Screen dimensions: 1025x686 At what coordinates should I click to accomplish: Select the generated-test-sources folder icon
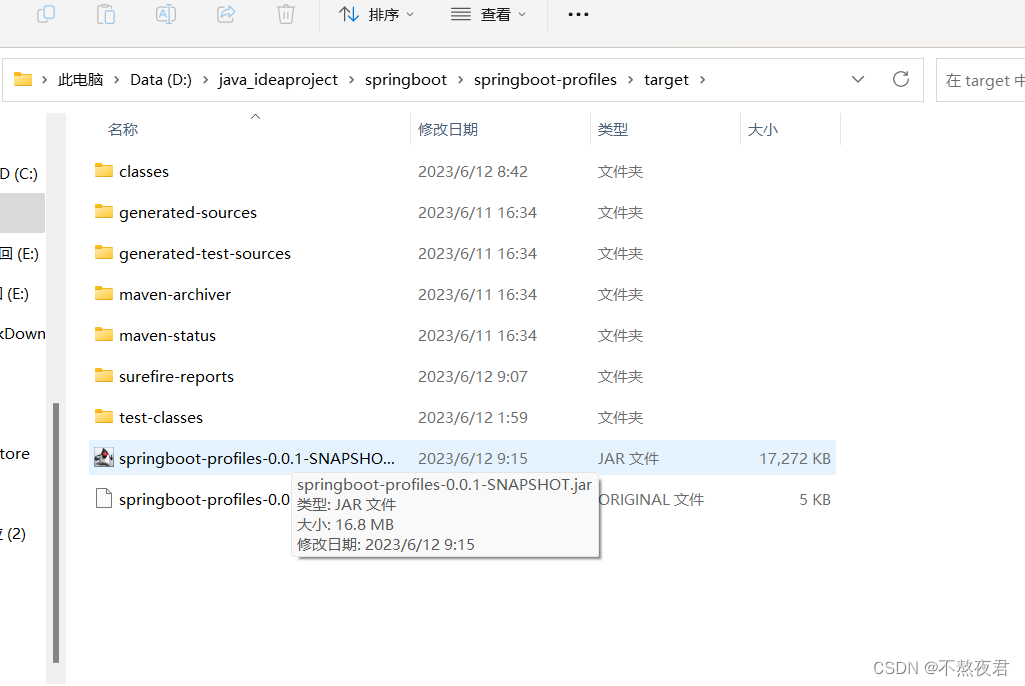point(104,252)
